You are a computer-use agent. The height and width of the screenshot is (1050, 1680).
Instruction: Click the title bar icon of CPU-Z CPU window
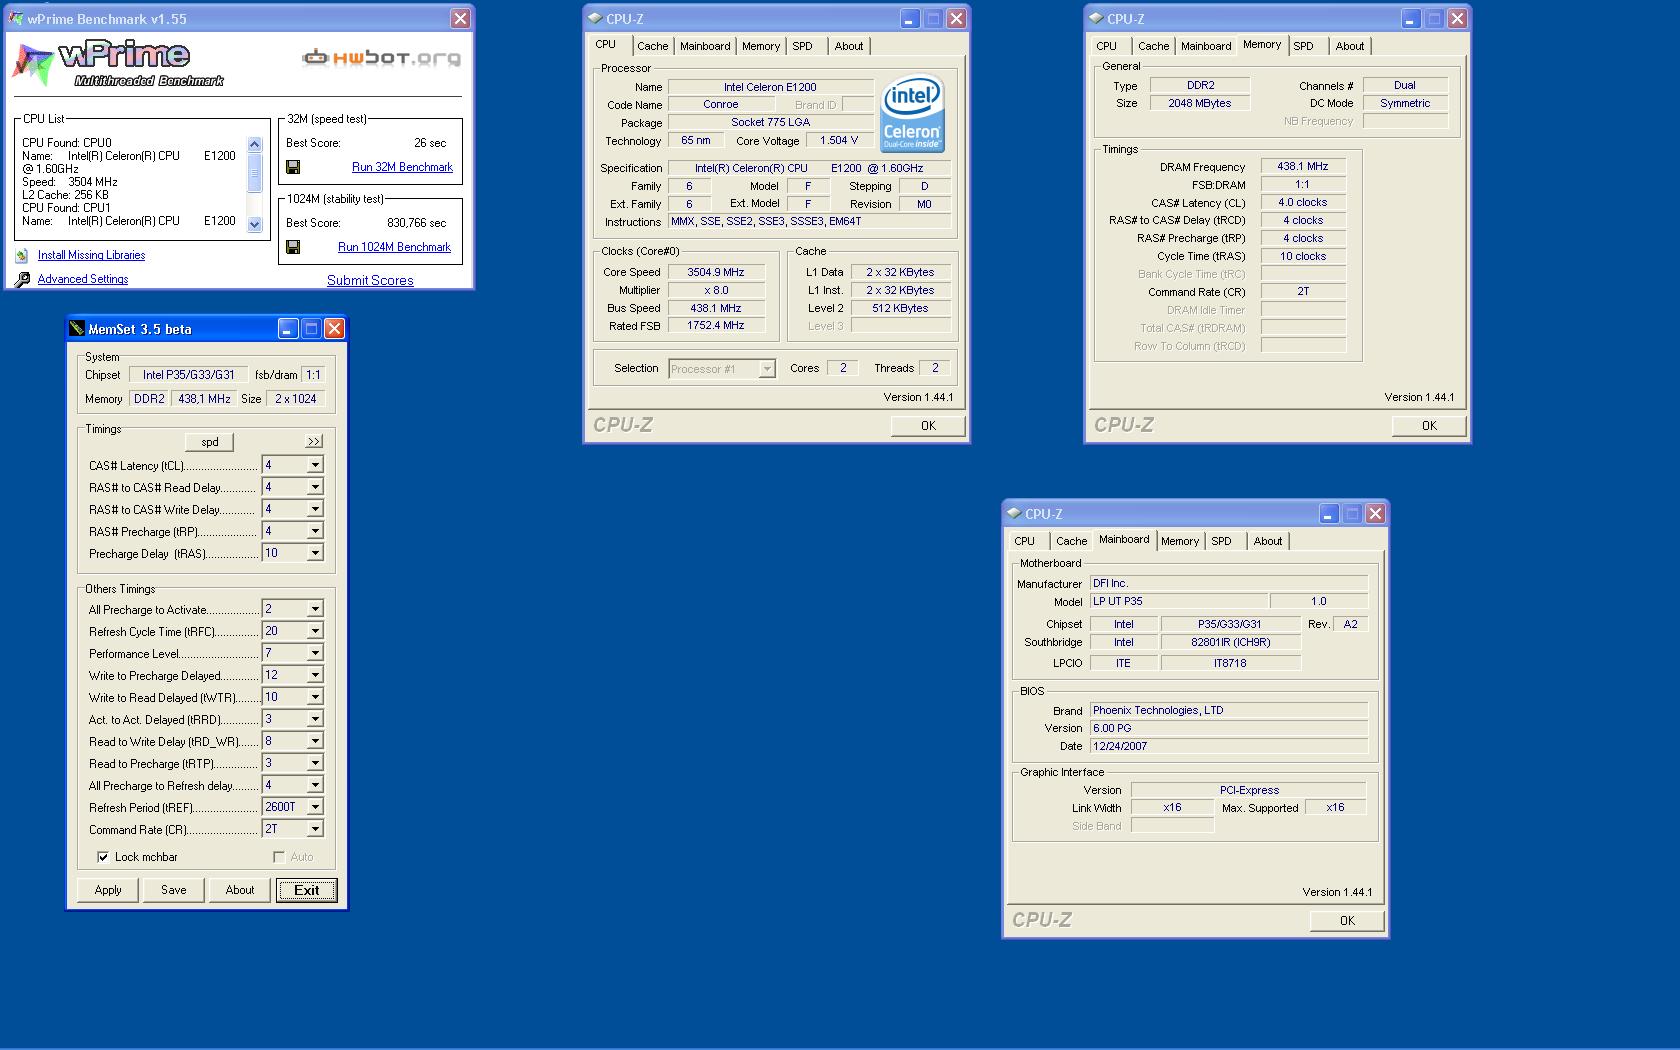[595, 19]
